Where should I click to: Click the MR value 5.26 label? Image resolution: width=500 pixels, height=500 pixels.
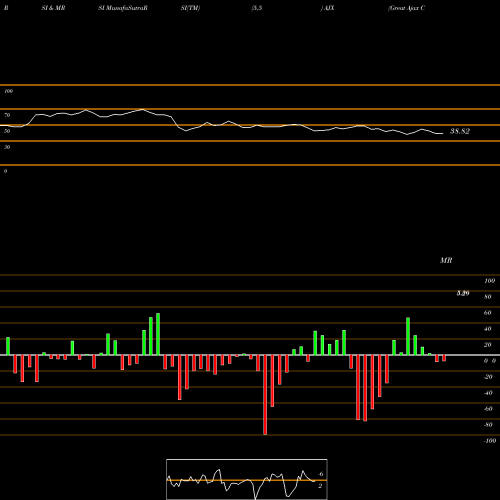pyautogui.click(x=463, y=293)
